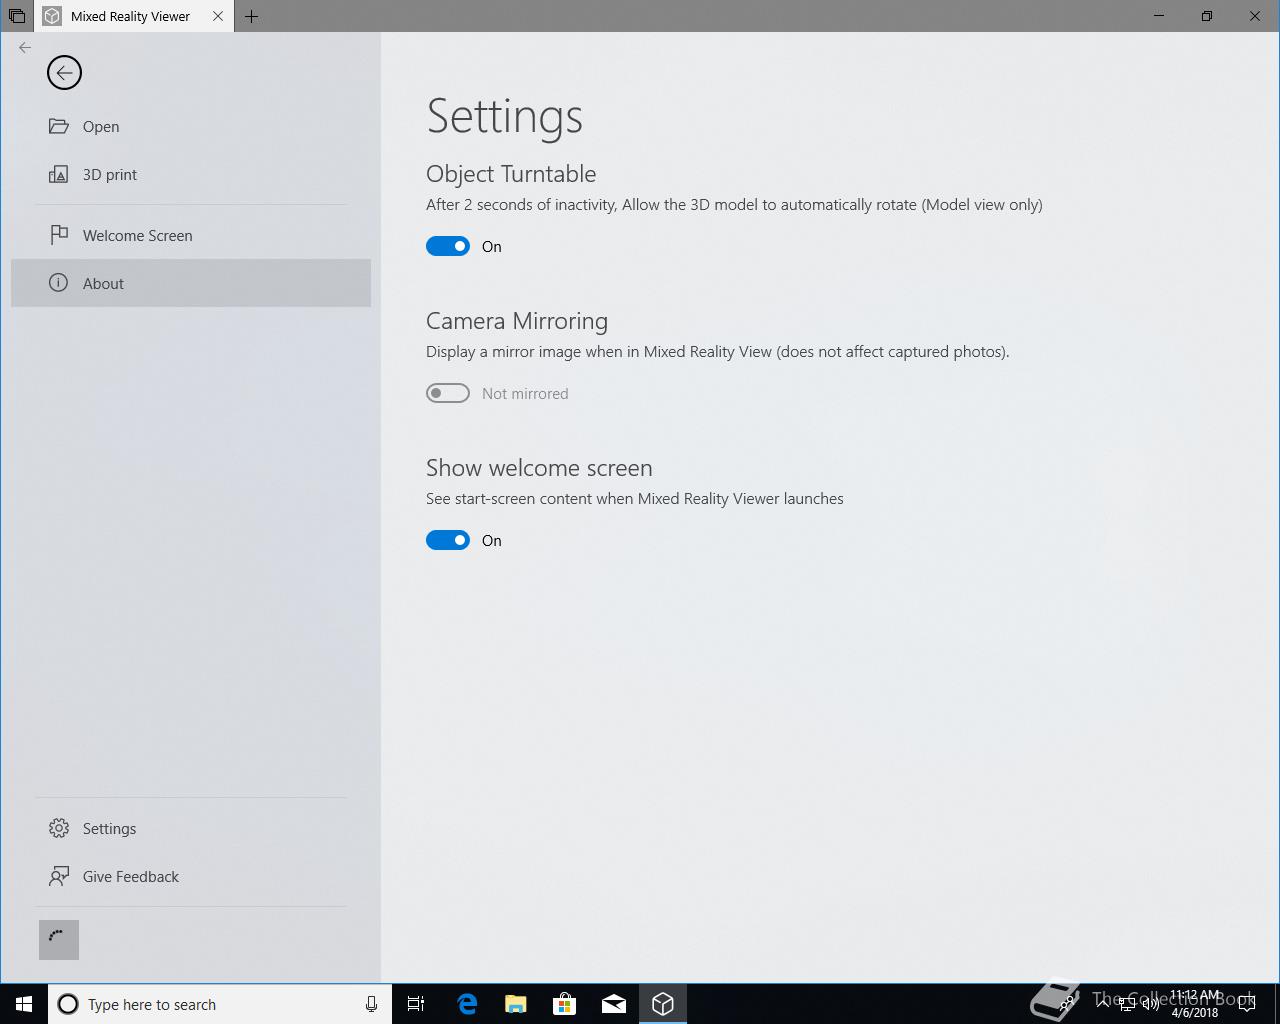The width and height of the screenshot is (1280, 1024).
Task: Click the microphone icon in the search box
Action: [x=371, y=1004]
